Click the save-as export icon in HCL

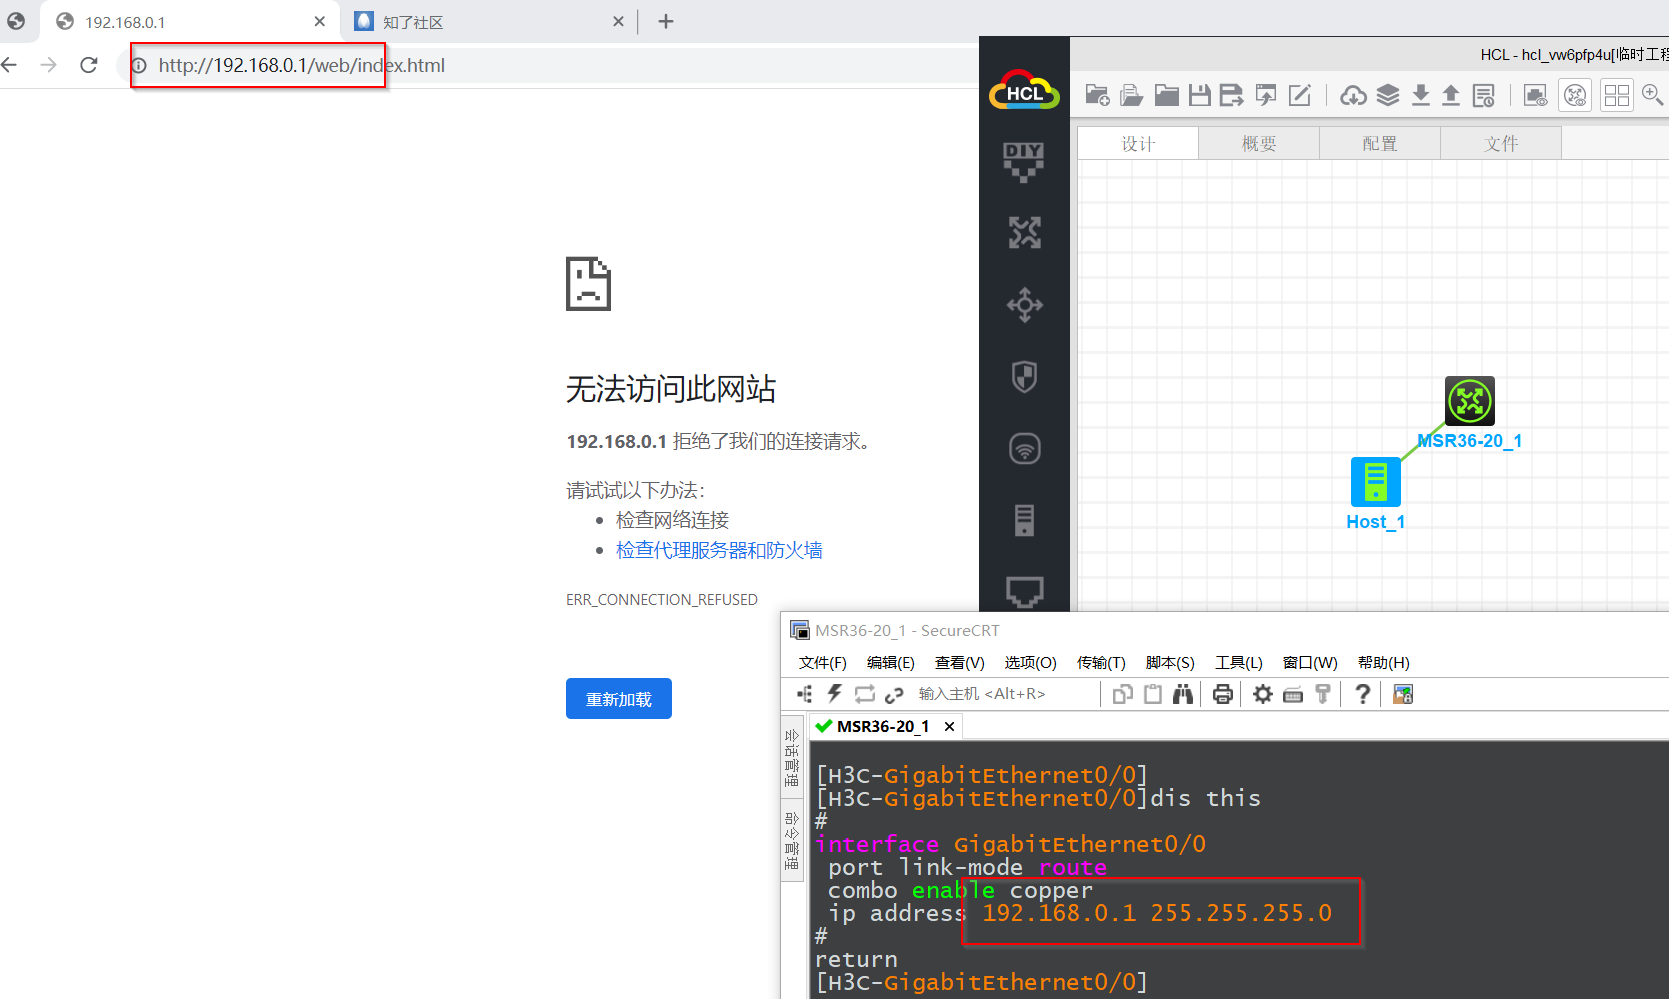pos(1232,95)
